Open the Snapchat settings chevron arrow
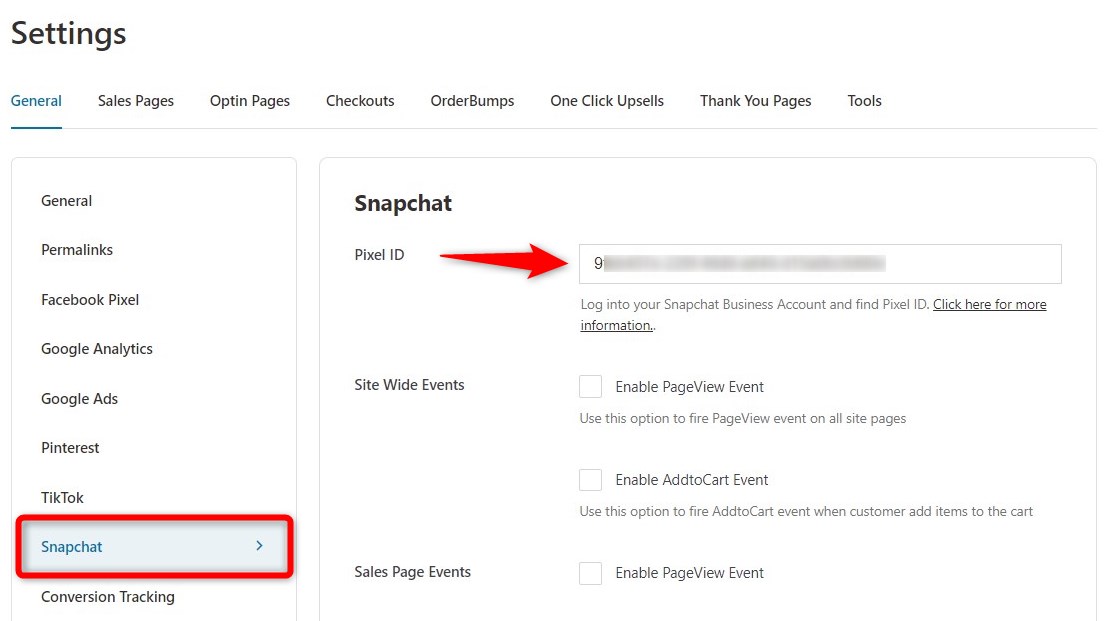 point(259,546)
